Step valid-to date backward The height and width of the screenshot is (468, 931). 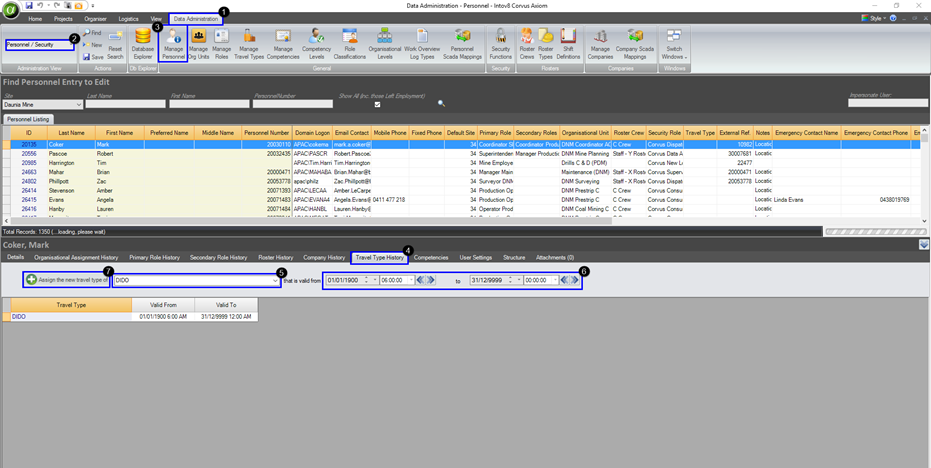pos(565,280)
